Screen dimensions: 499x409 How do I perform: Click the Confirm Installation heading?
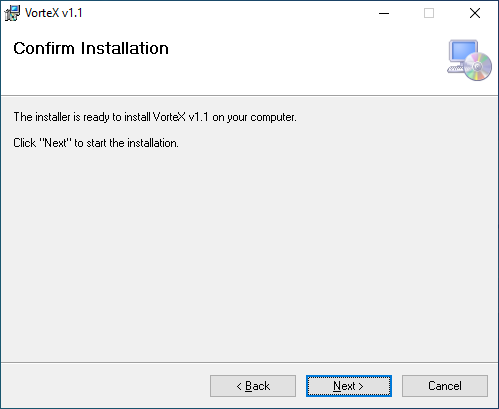[x=91, y=48]
